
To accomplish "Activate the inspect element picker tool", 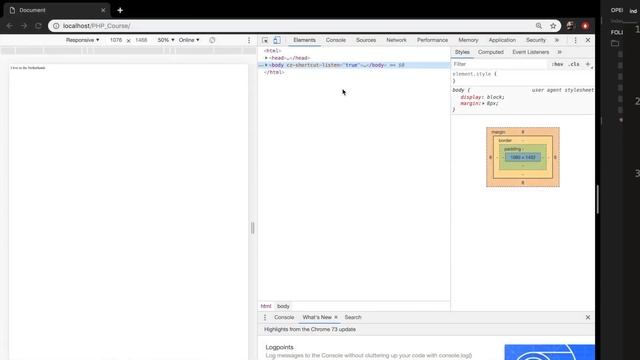I will click(x=265, y=40).
